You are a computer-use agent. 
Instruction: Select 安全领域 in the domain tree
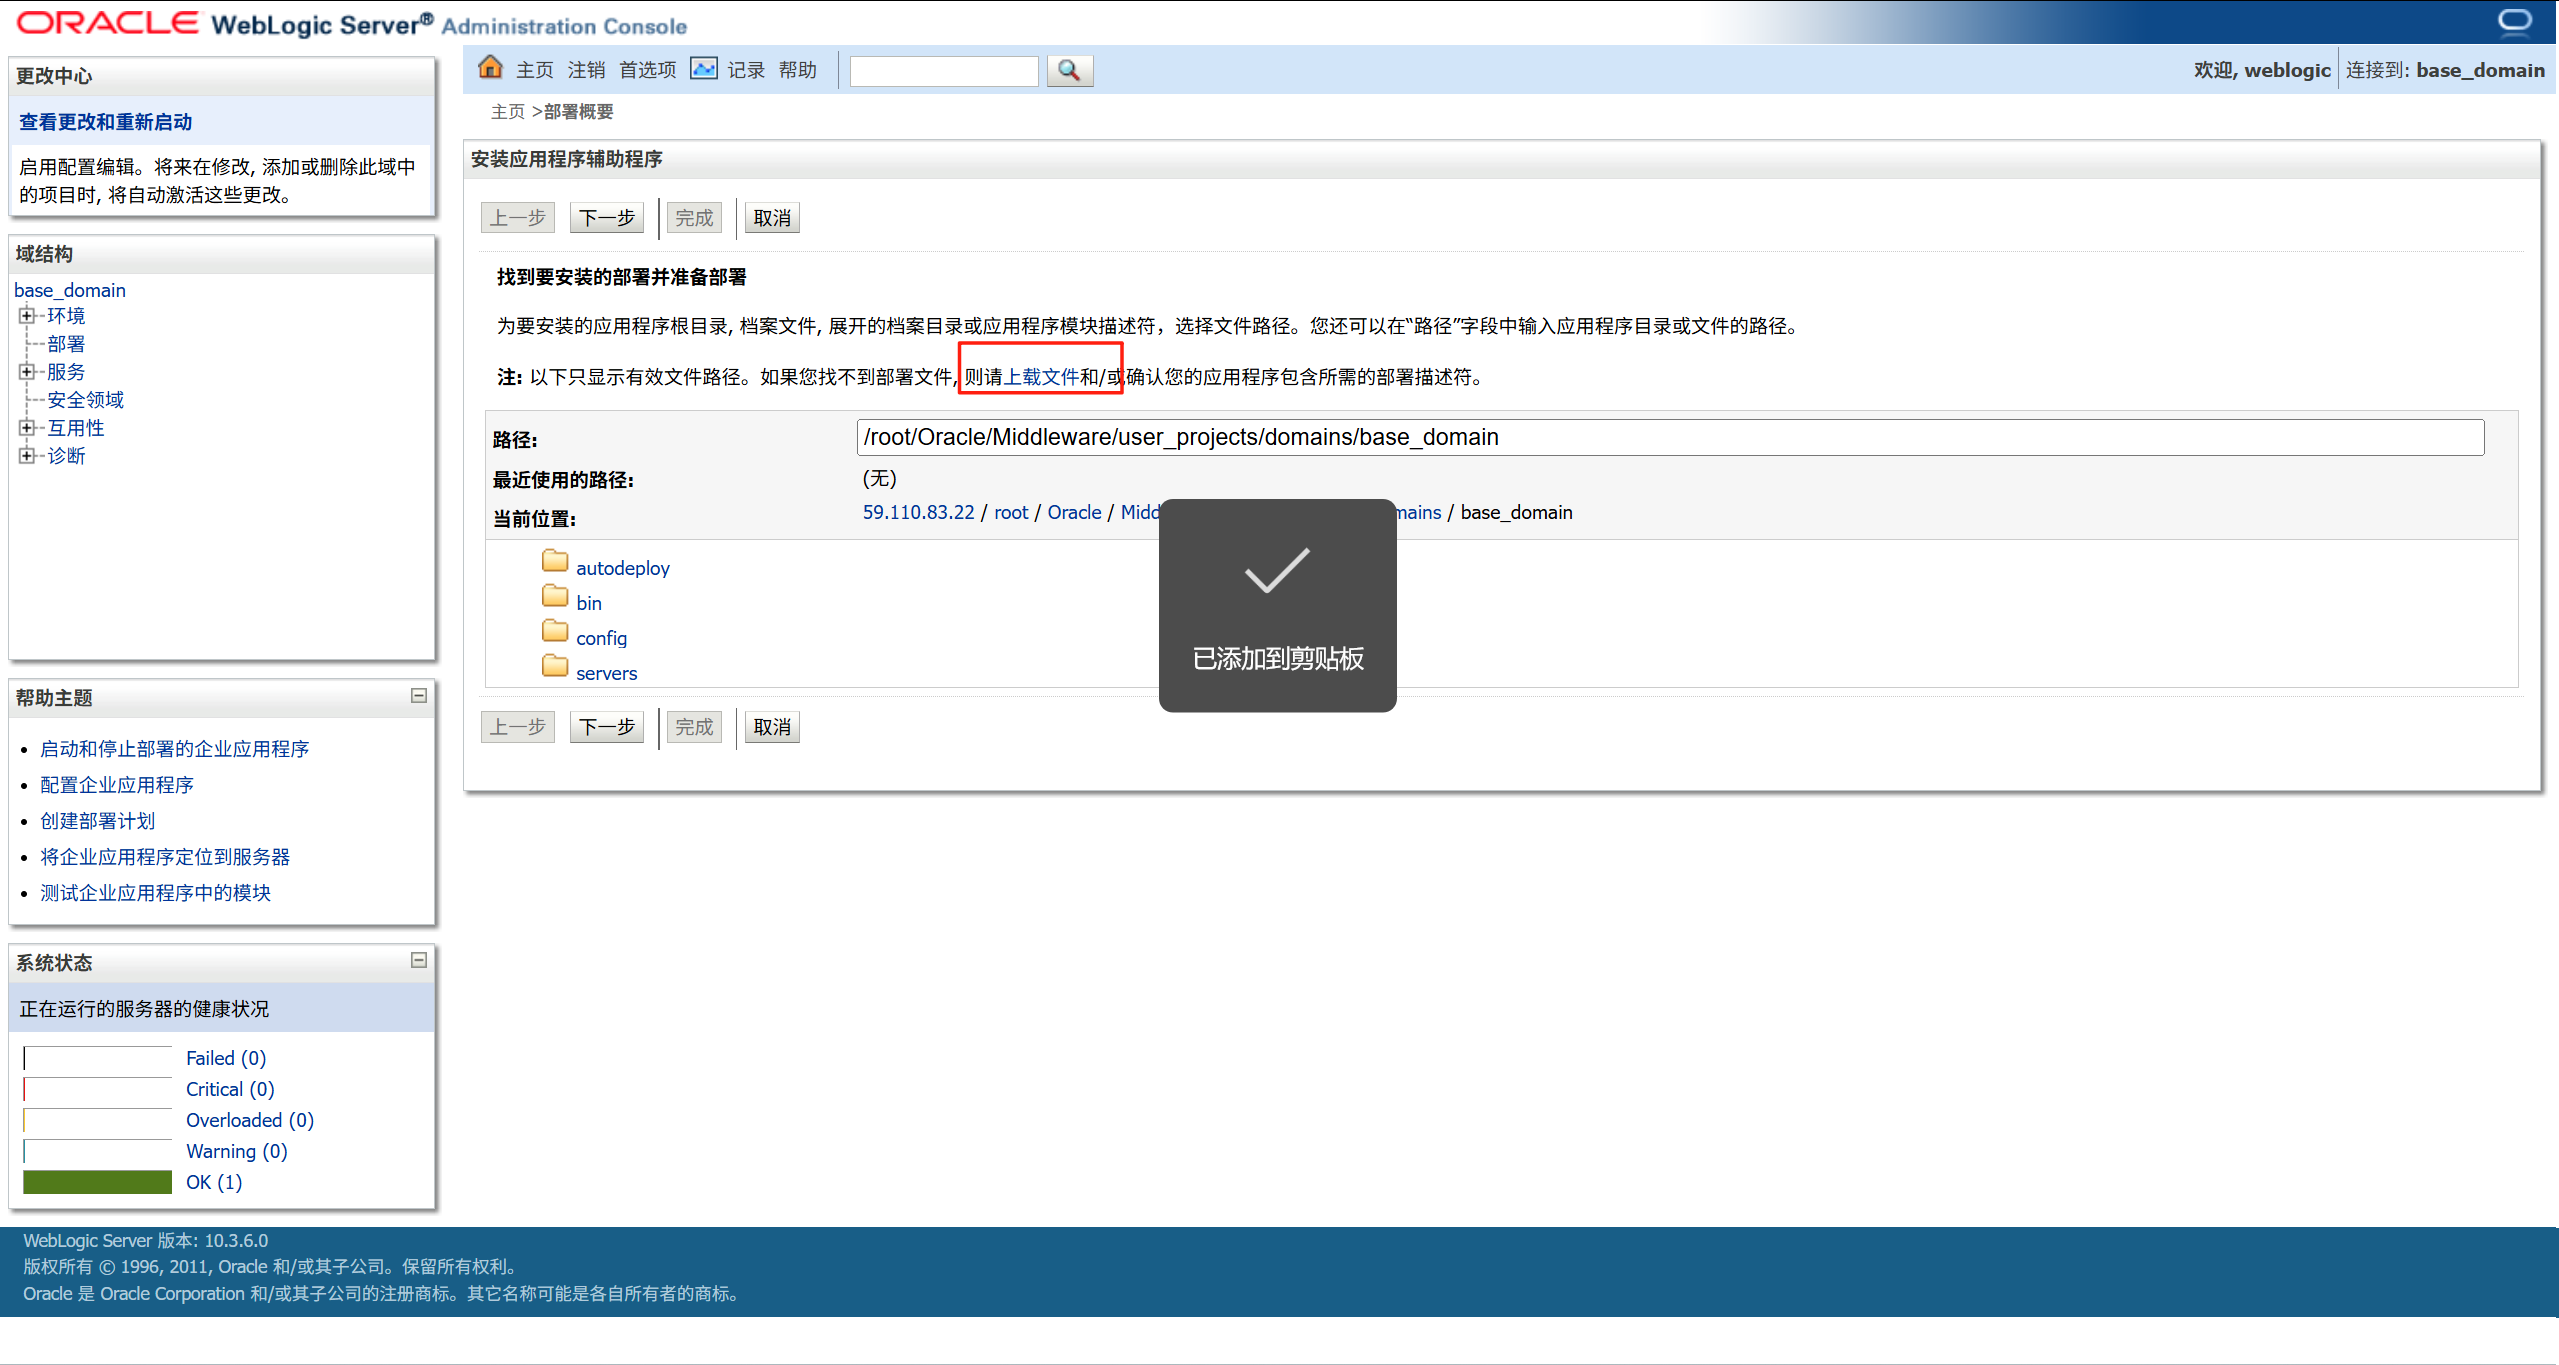click(x=85, y=400)
